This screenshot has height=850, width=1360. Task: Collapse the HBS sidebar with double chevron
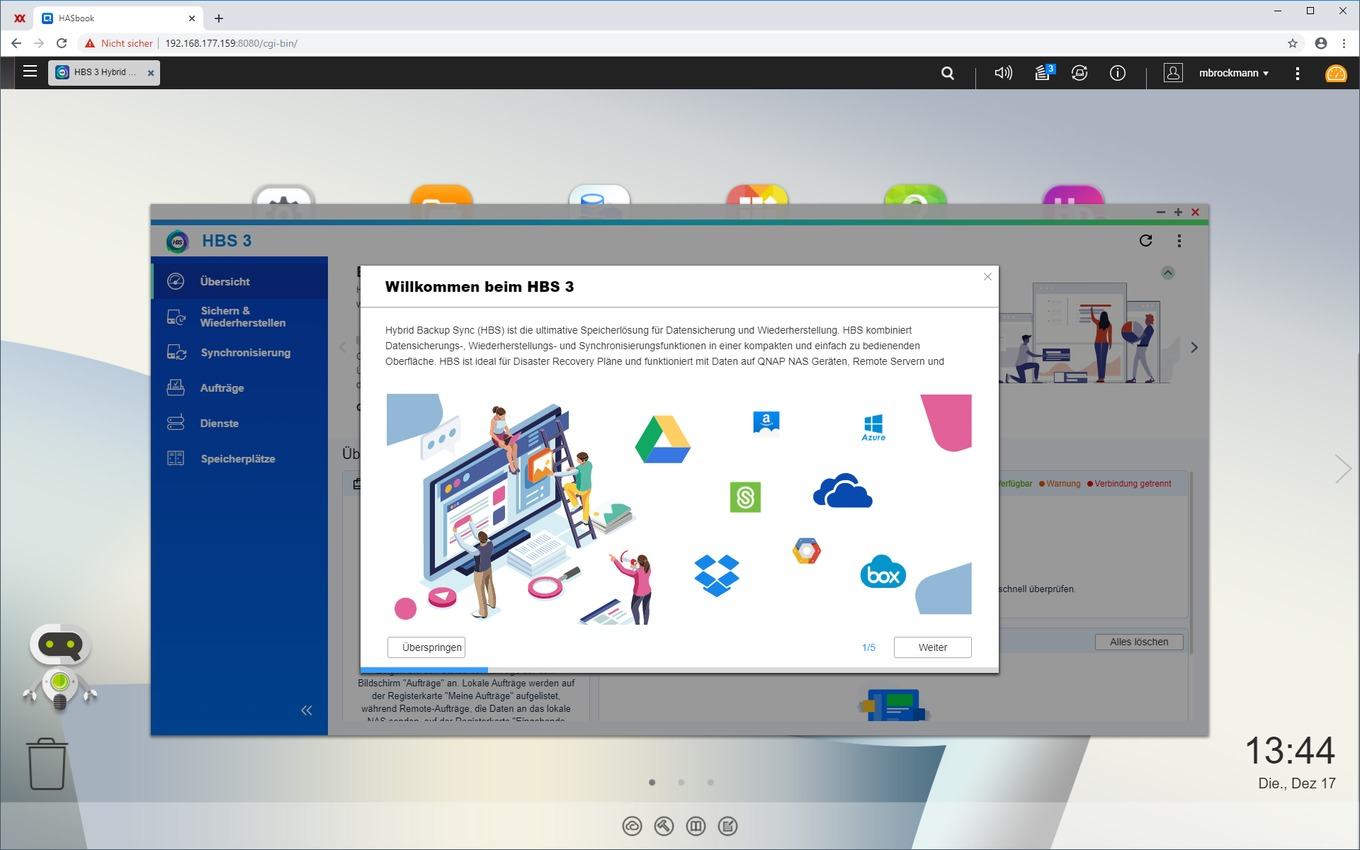(307, 710)
